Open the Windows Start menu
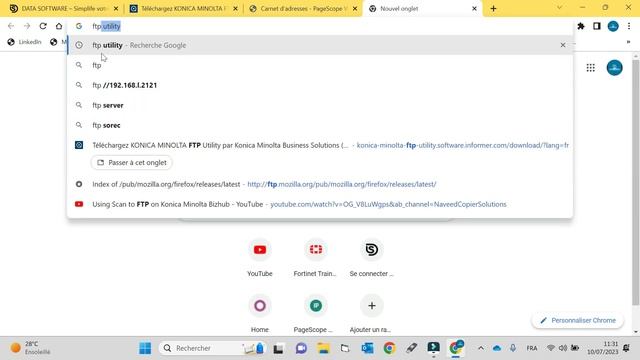Image resolution: width=640 pixels, height=360 pixels. coord(145,348)
